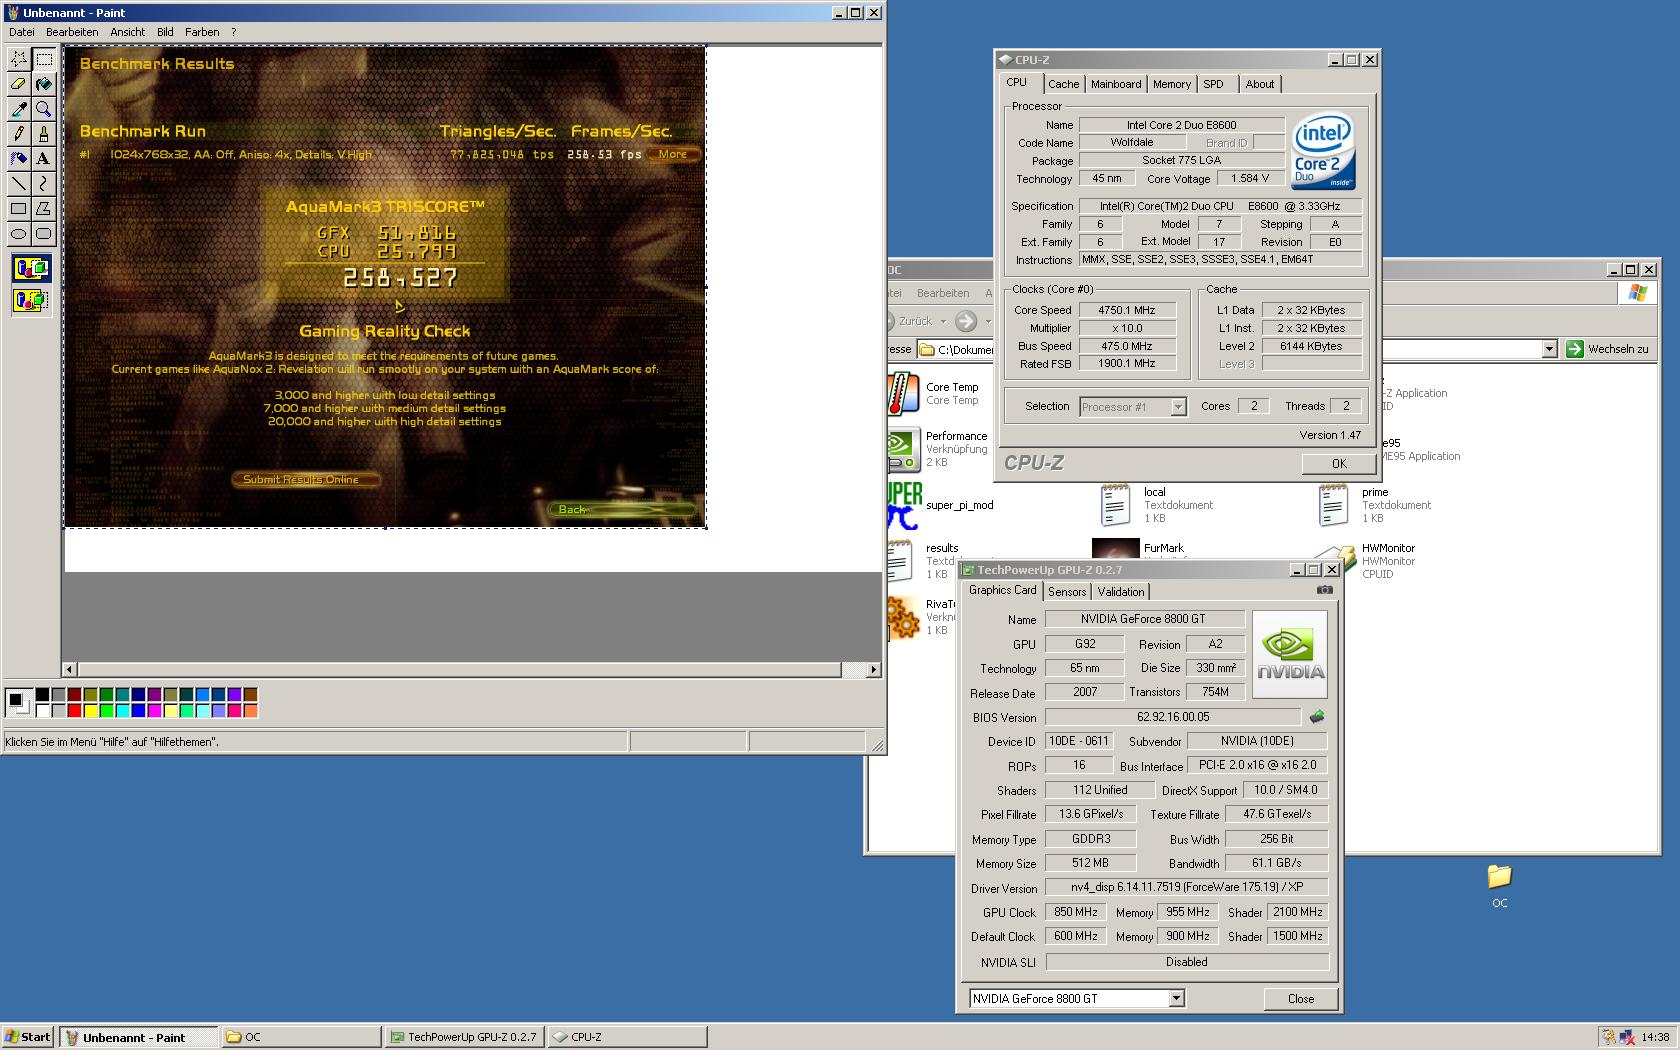Pick the cyan color swatch
1680x1050 pixels.
122,711
